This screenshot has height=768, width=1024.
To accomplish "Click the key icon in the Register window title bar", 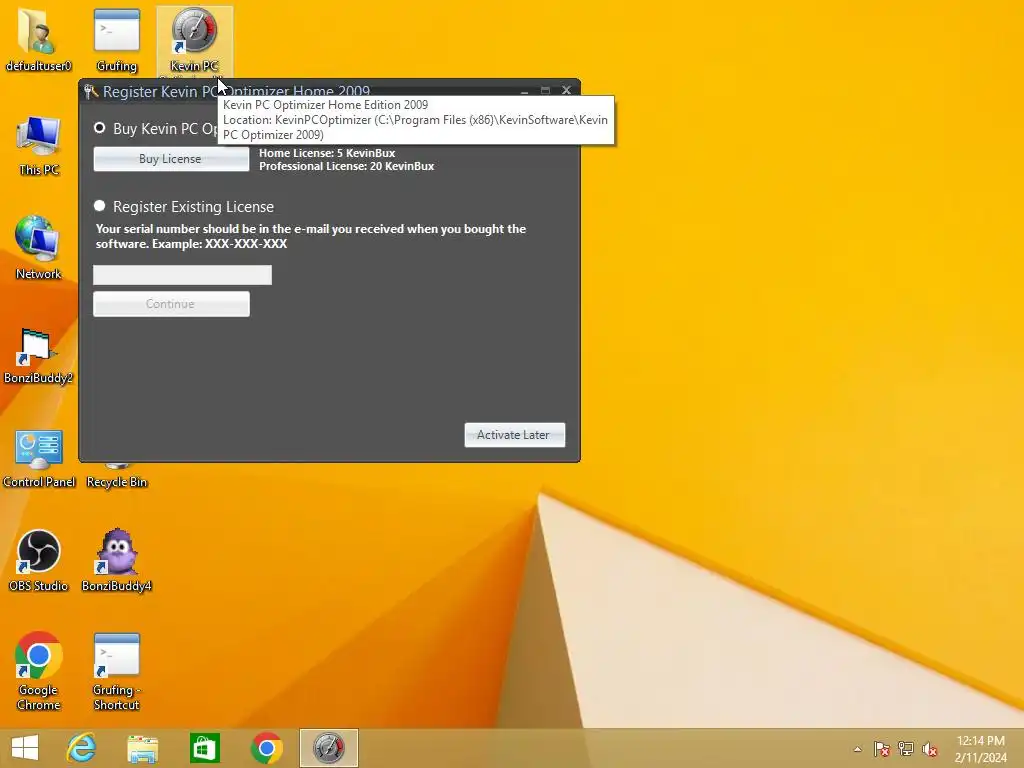I will (91, 91).
